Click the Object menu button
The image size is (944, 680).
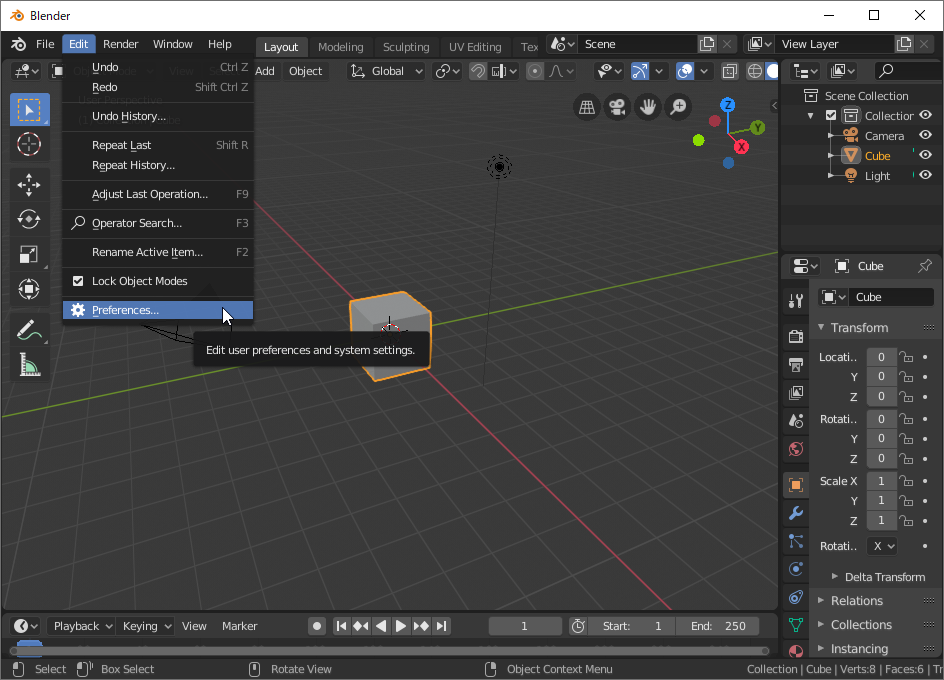(305, 71)
